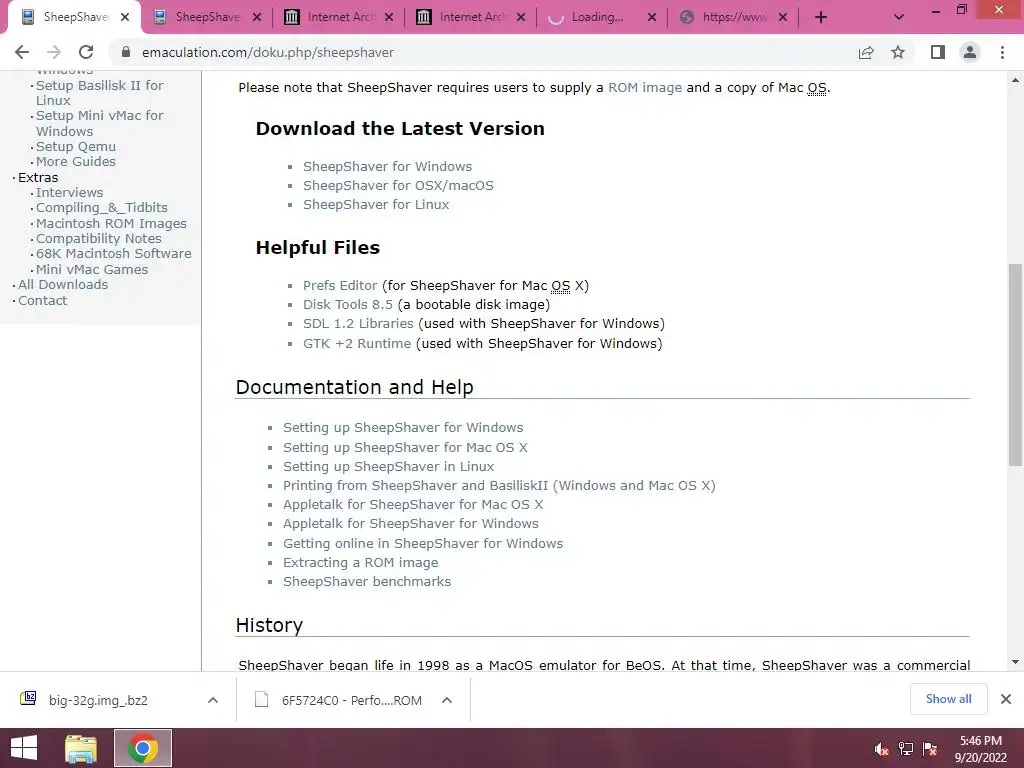The height and width of the screenshot is (768, 1024).
Task: Close the downloads bar
Action: tap(1006, 699)
